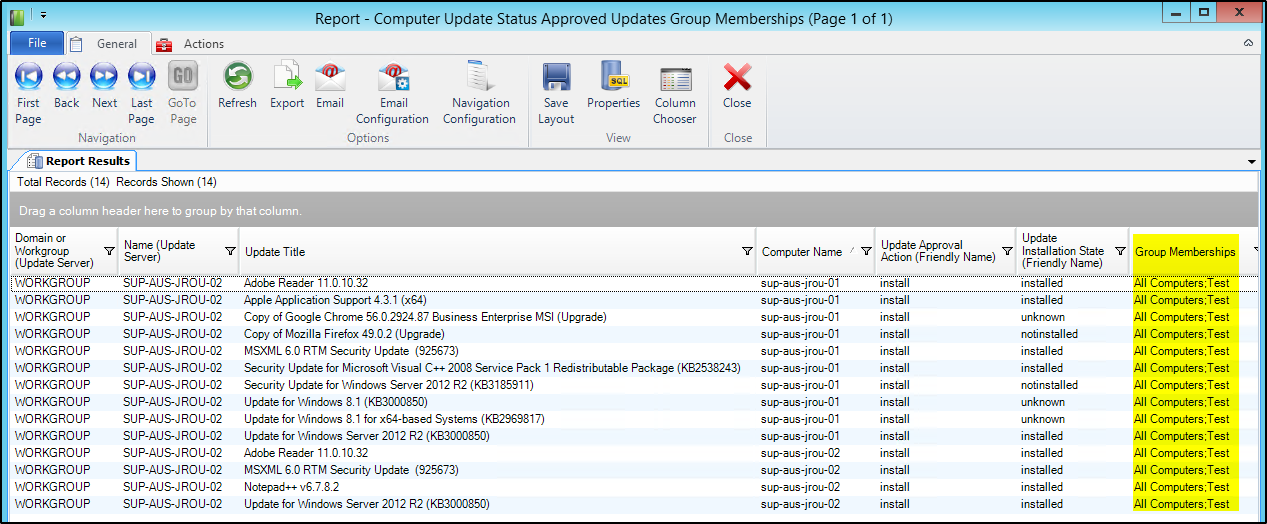Screen dimensions: 1267x524
Task: Select Visual C++ 2008 KB2538243 update row
Action: (633, 368)
